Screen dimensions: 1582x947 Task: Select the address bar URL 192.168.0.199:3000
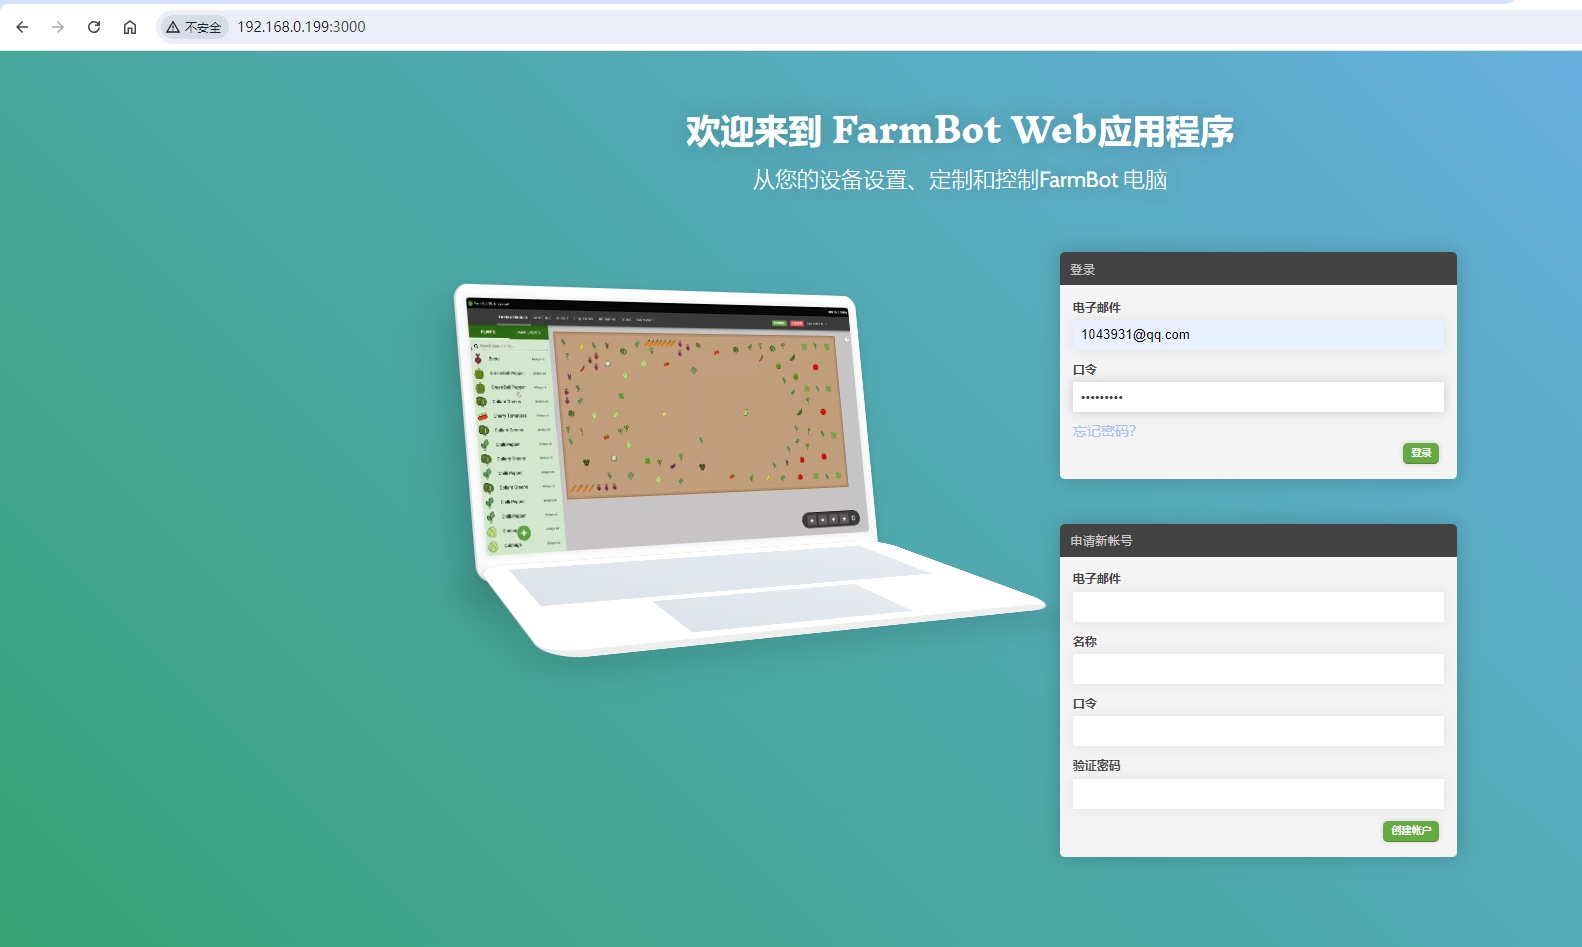(x=301, y=27)
